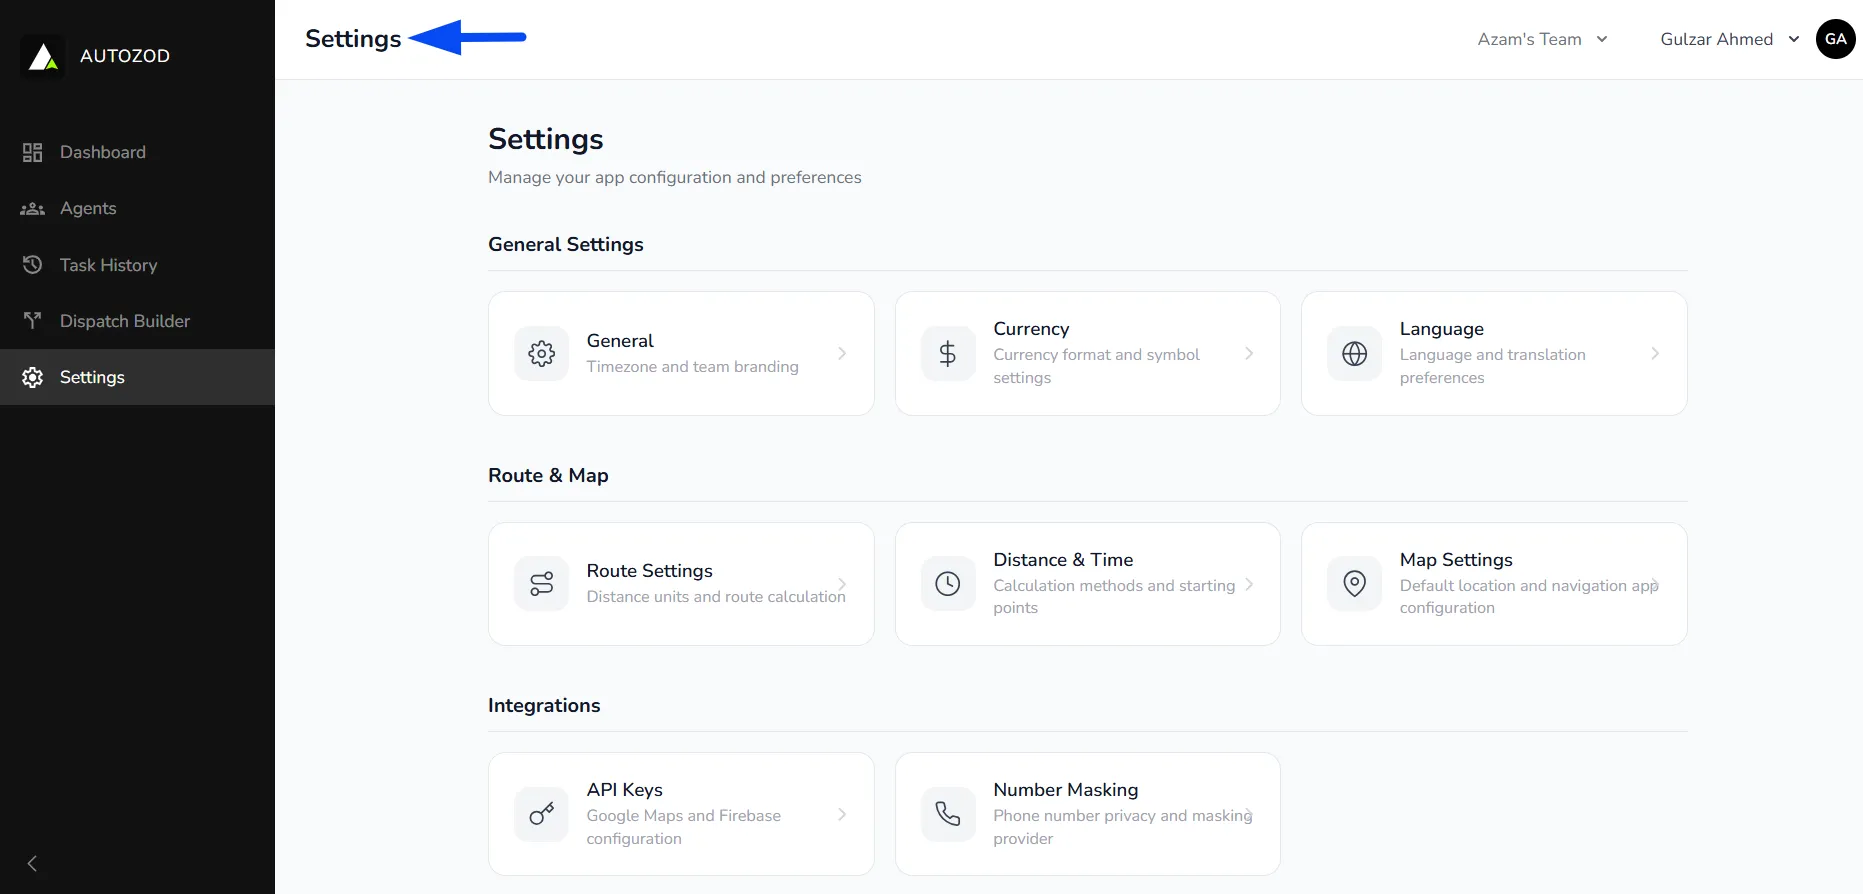The height and width of the screenshot is (894, 1863).
Task: Click the key icon on API Keys card
Action: [x=542, y=814]
